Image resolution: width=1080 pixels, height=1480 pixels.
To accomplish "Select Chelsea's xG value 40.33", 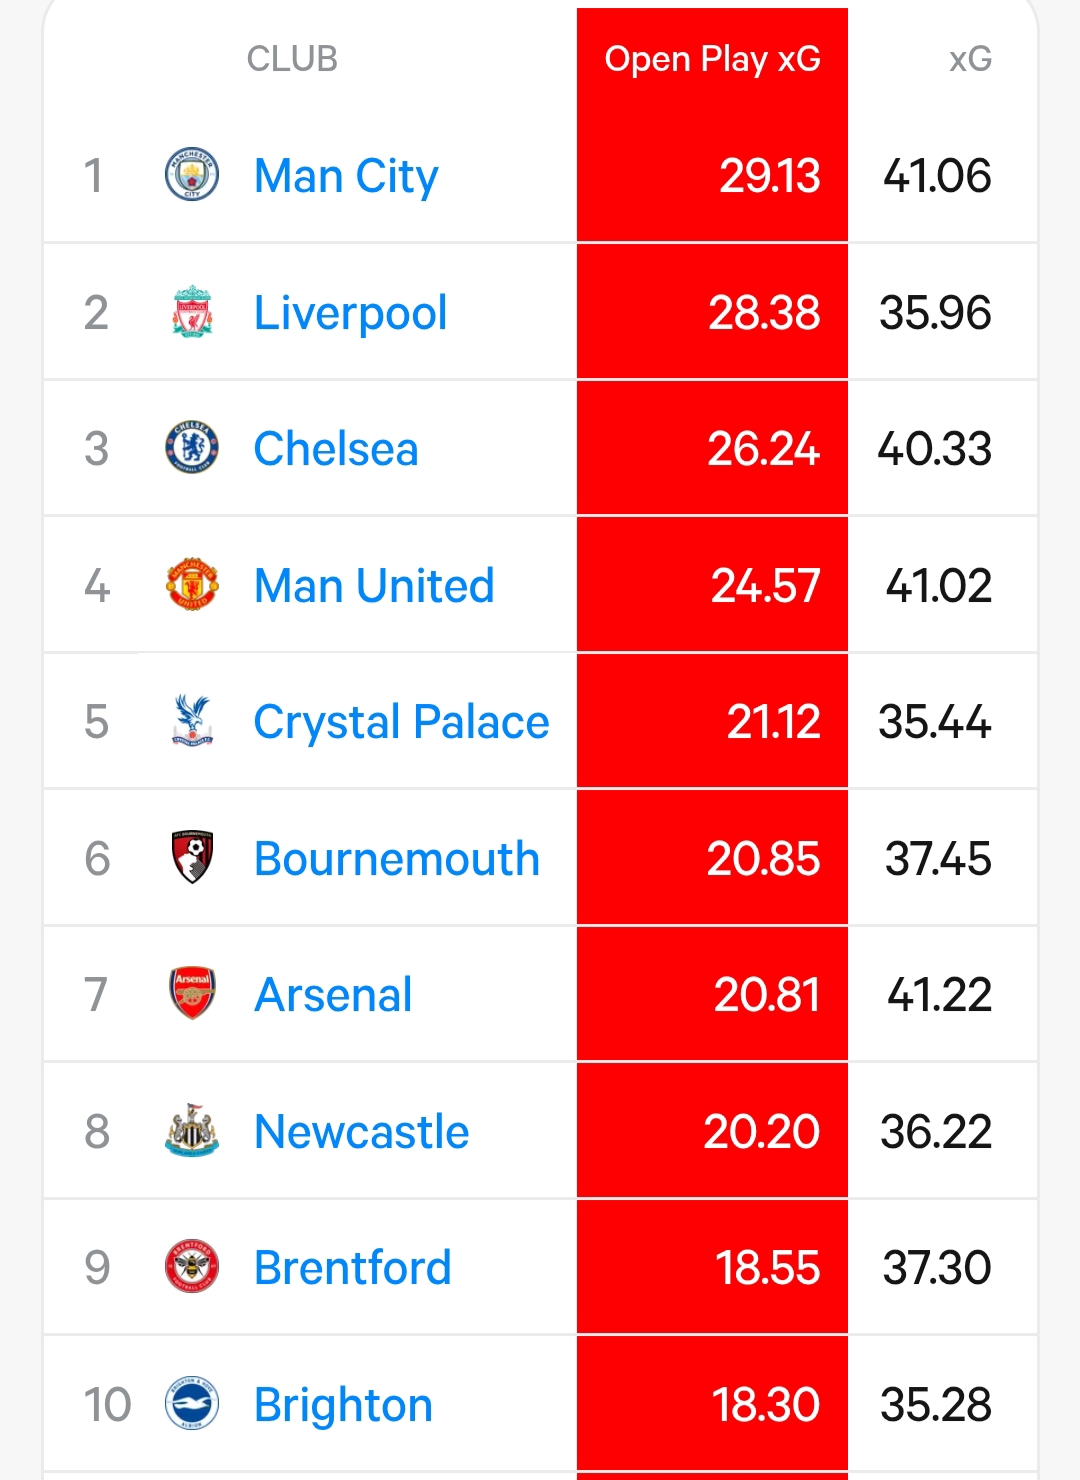I will pyautogui.click(x=934, y=449).
